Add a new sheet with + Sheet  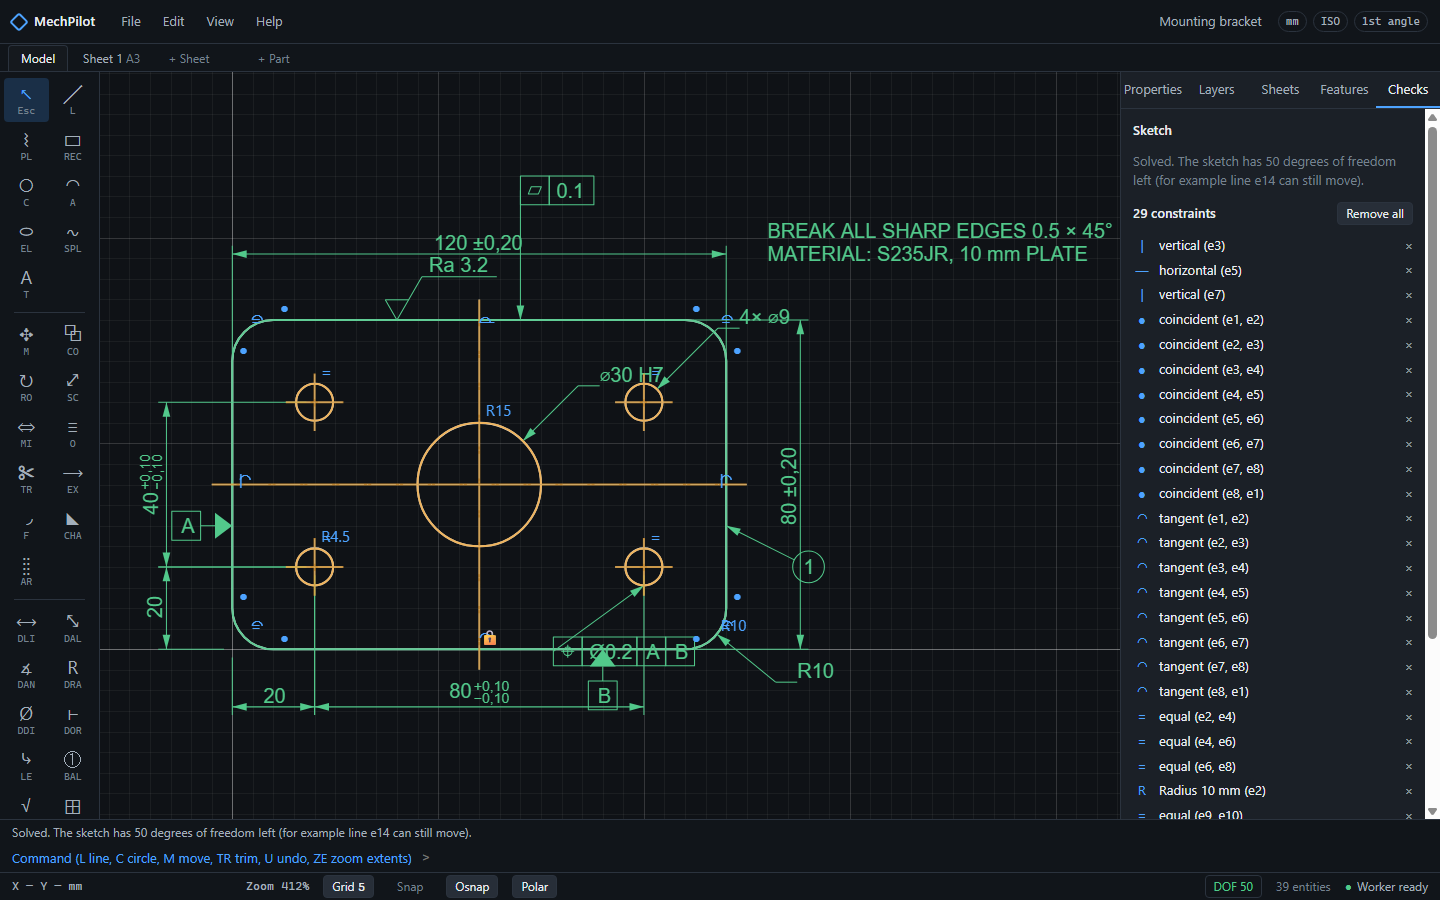pos(189,59)
